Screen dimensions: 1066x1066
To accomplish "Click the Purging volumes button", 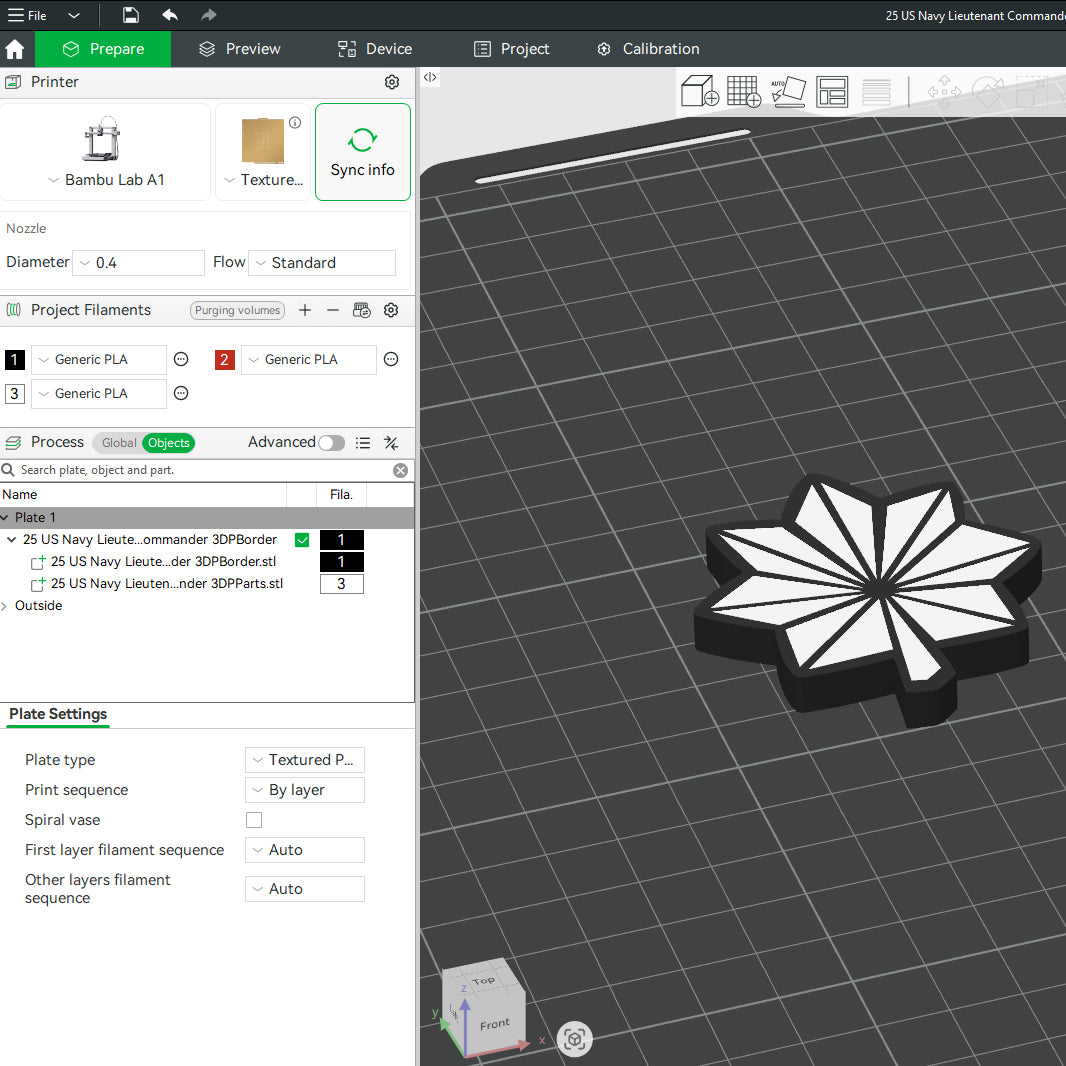I will coord(237,310).
